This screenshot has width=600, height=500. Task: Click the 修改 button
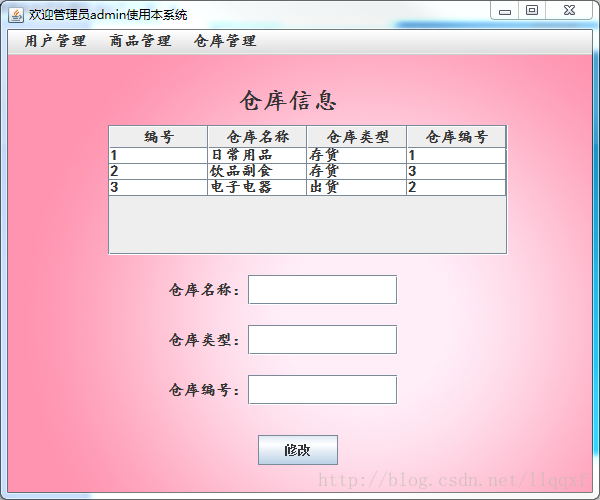[x=298, y=450]
